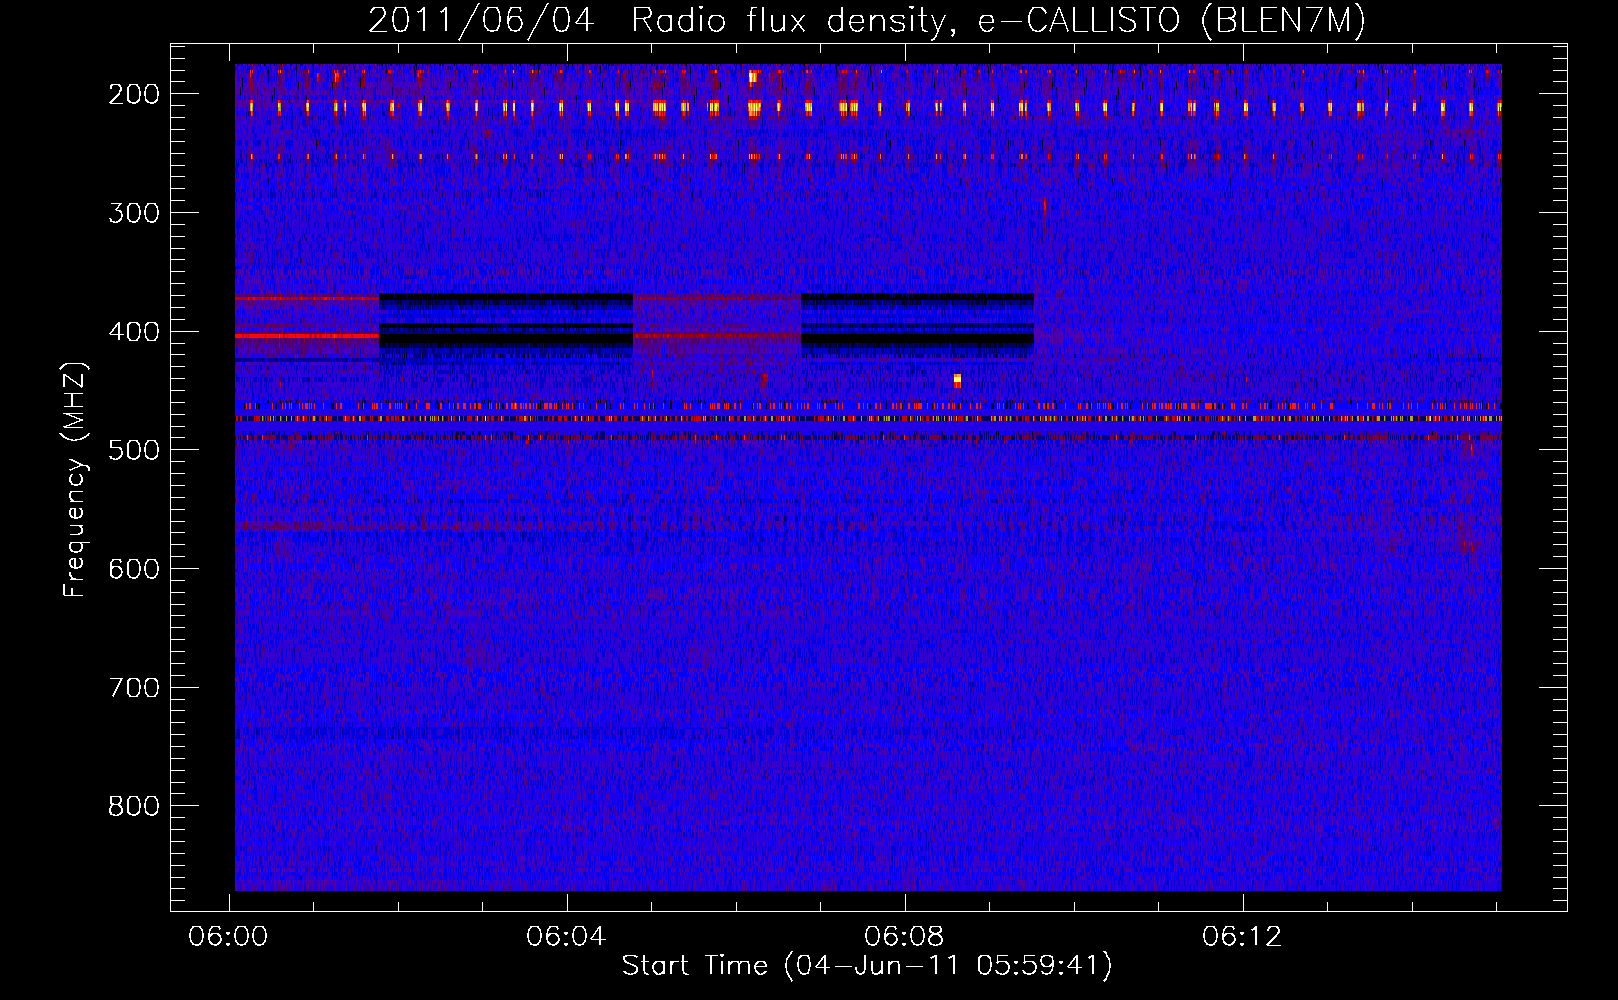Click the "Frequency (MHZ)" axis label
Image resolution: width=1618 pixels, height=1000 pixels.
75,480
